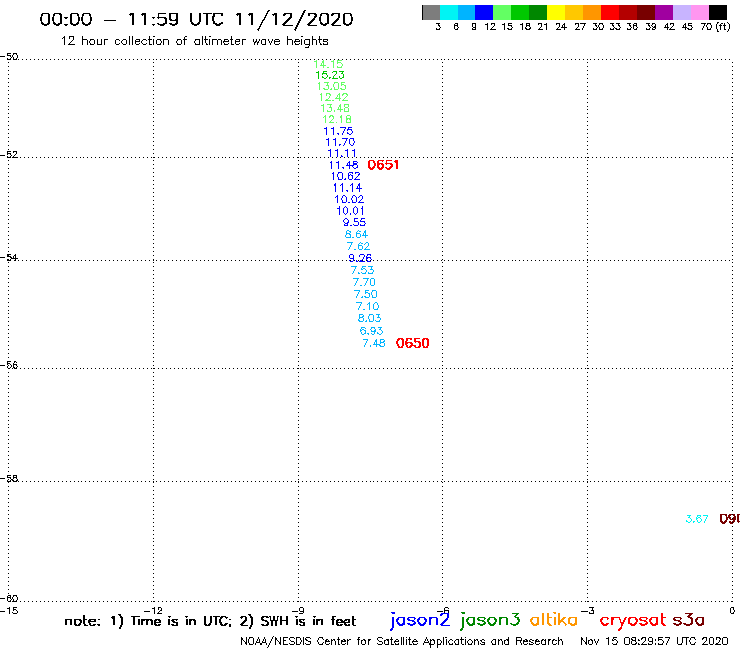Click the -52 latitude axis label
This screenshot has height=650, width=740.
pyautogui.click(x=9, y=155)
